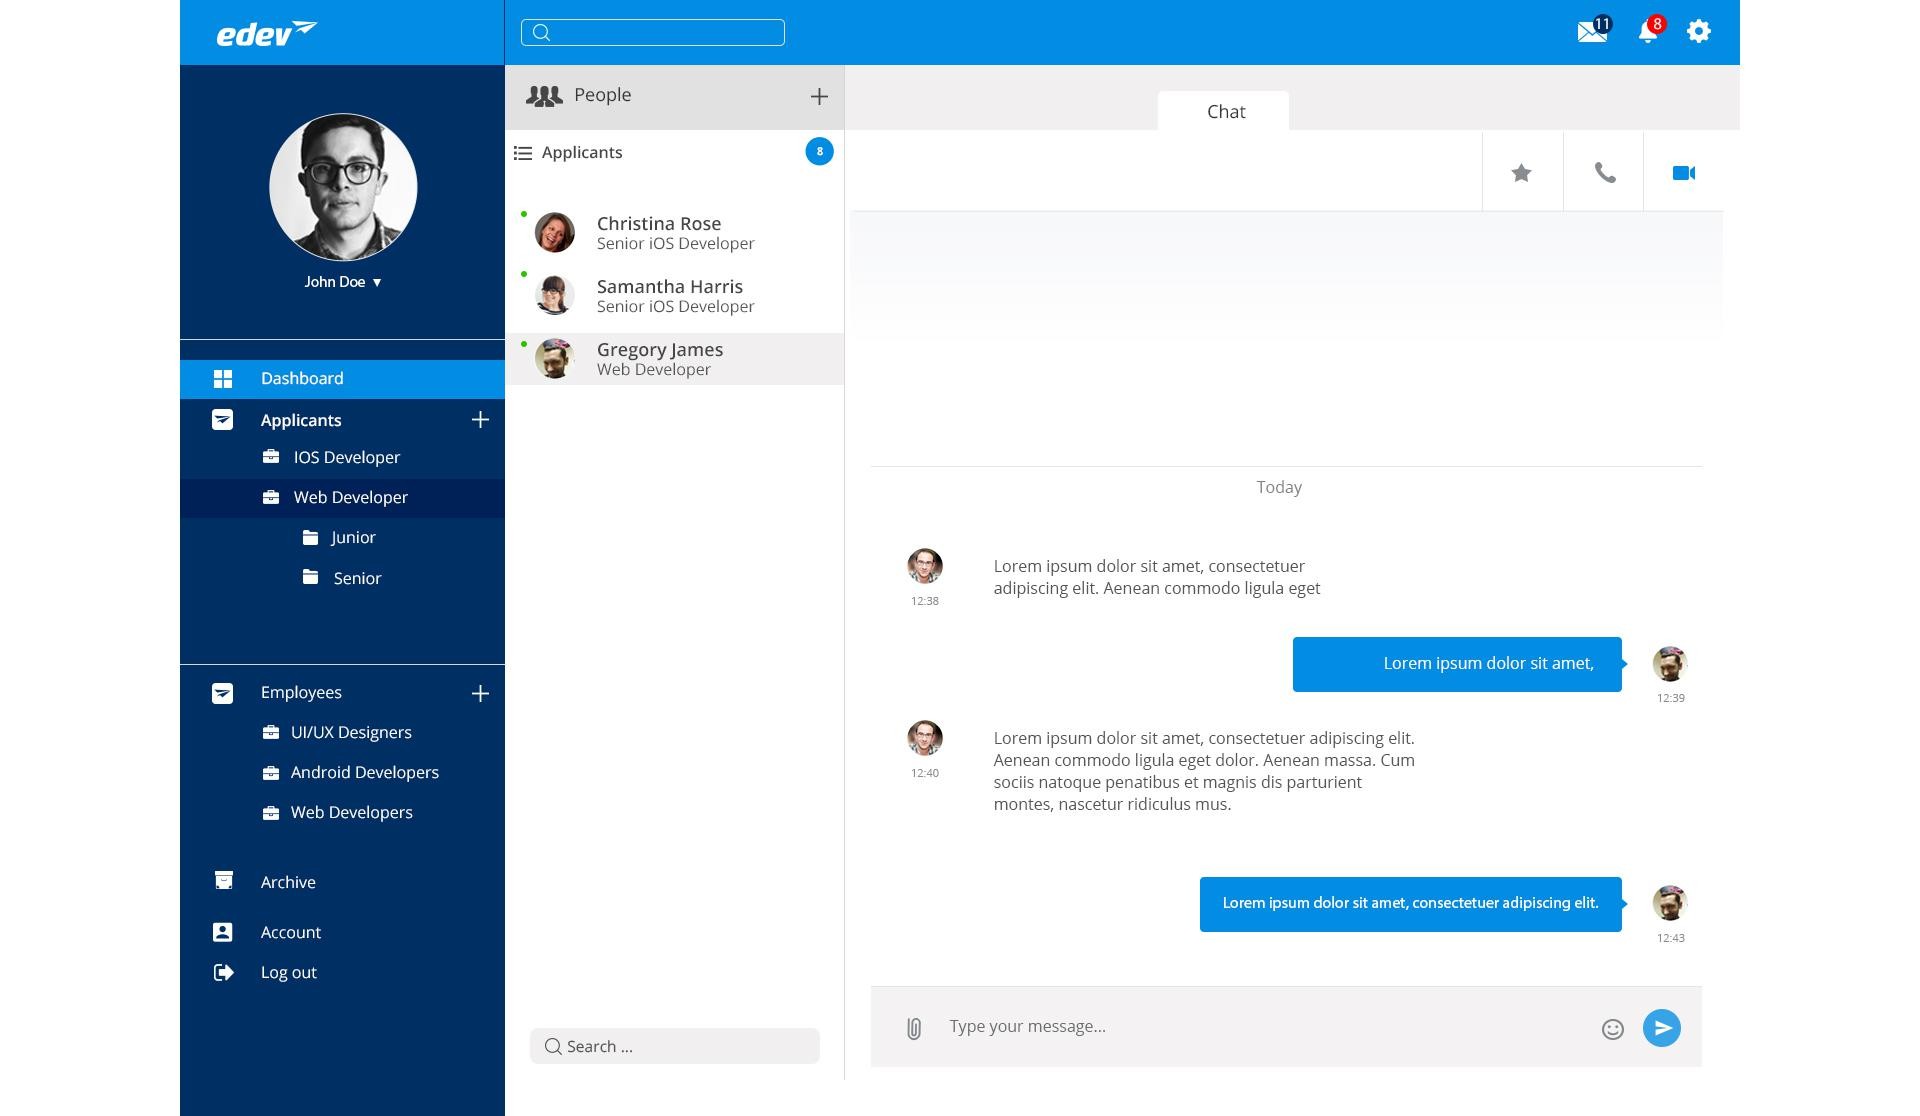Collapse the Applicants sidebar section
1920x1116 pixels.
point(222,420)
